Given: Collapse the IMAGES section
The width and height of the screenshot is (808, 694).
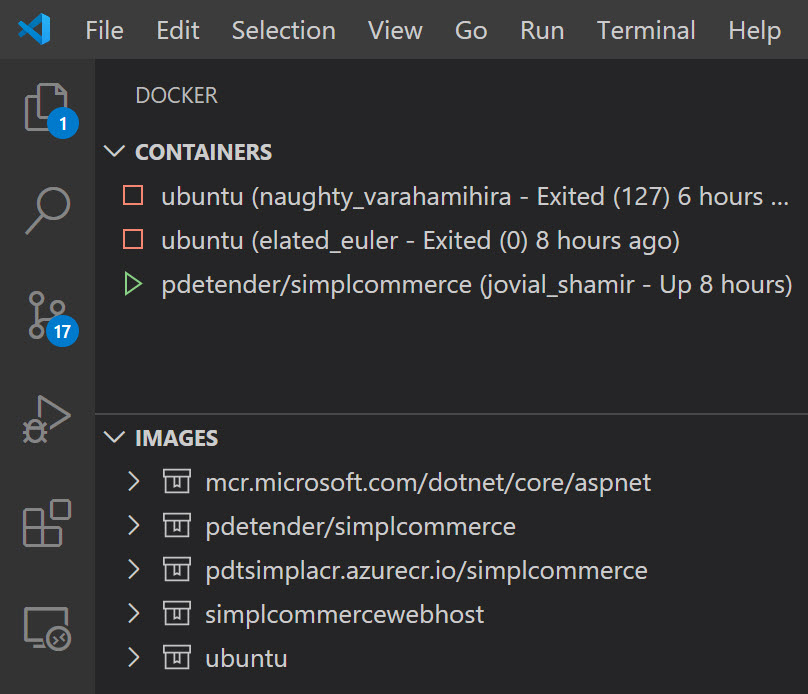Looking at the screenshot, I should [x=116, y=438].
